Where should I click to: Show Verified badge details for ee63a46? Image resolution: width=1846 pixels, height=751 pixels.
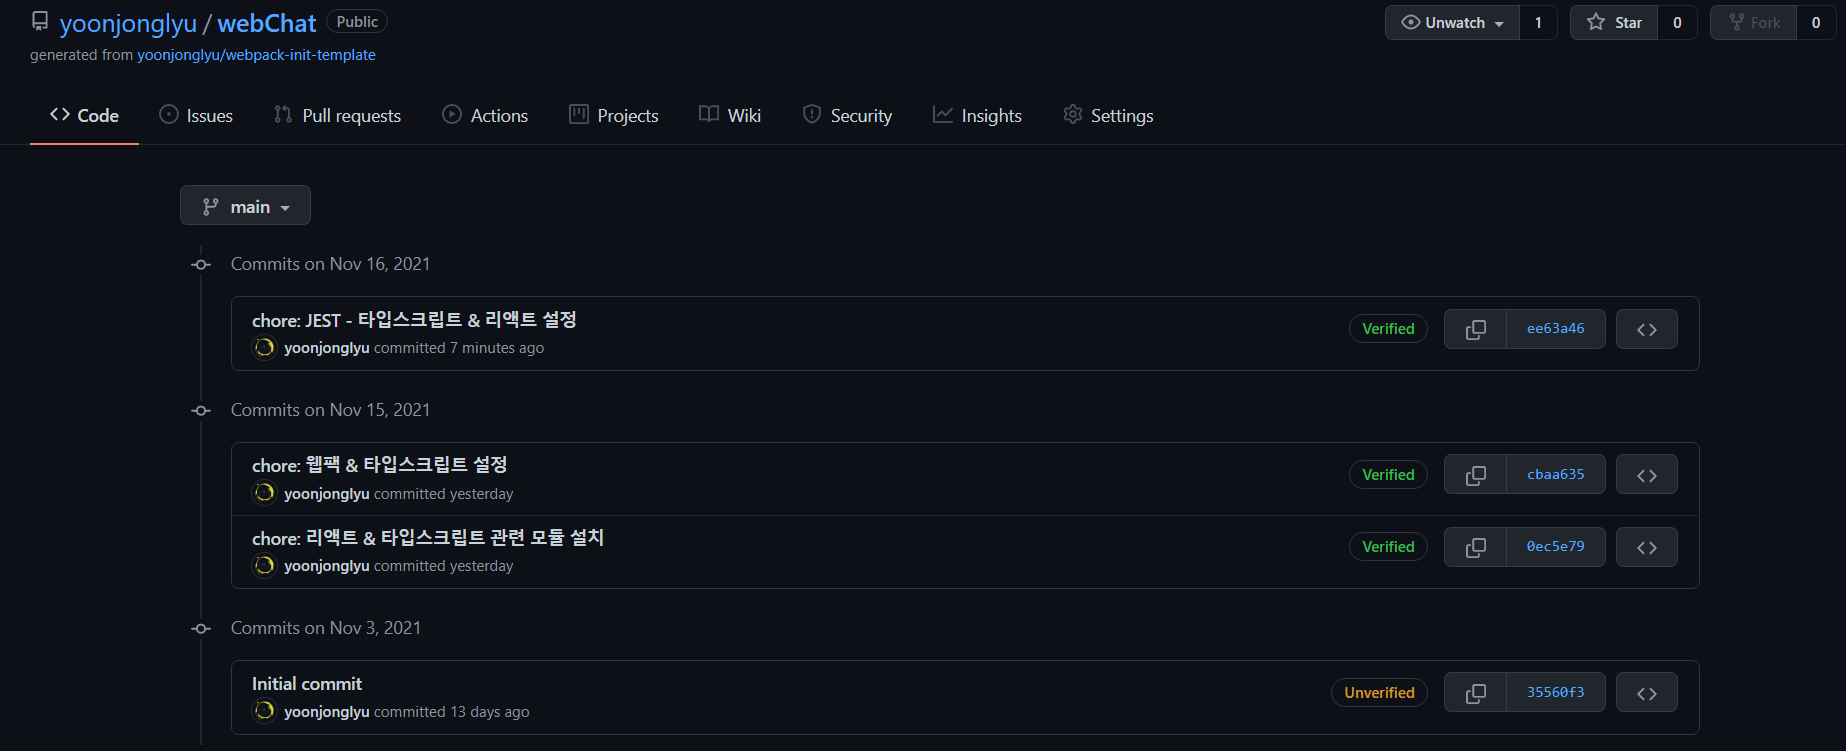coord(1388,329)
